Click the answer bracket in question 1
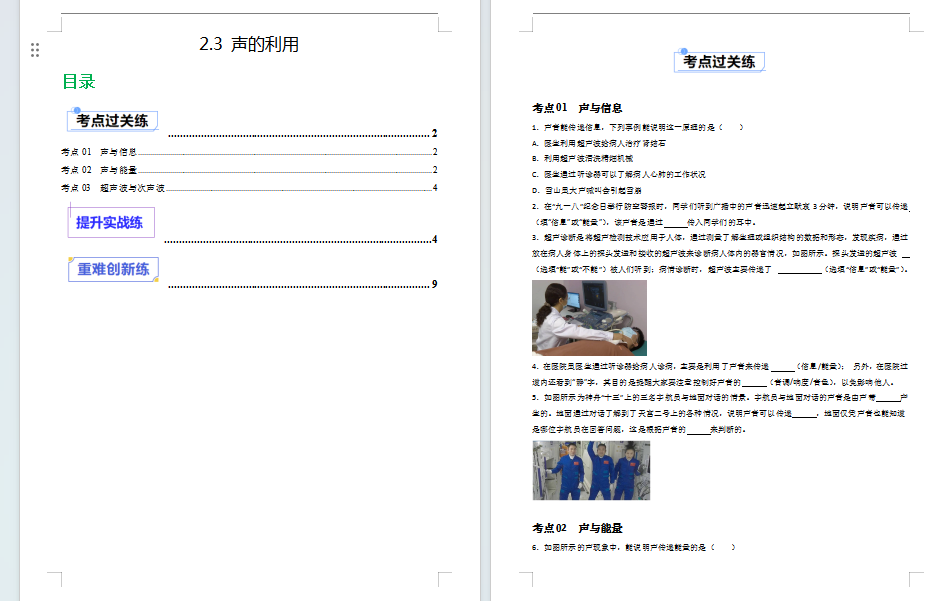This screenshot has width=949, height=601. click(x=728, y=128)
